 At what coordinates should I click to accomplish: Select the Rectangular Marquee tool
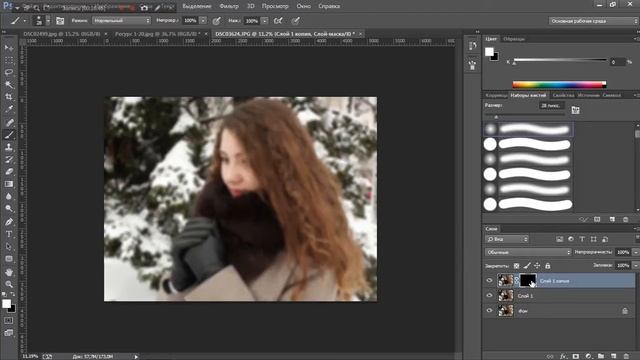pos(9,60)
